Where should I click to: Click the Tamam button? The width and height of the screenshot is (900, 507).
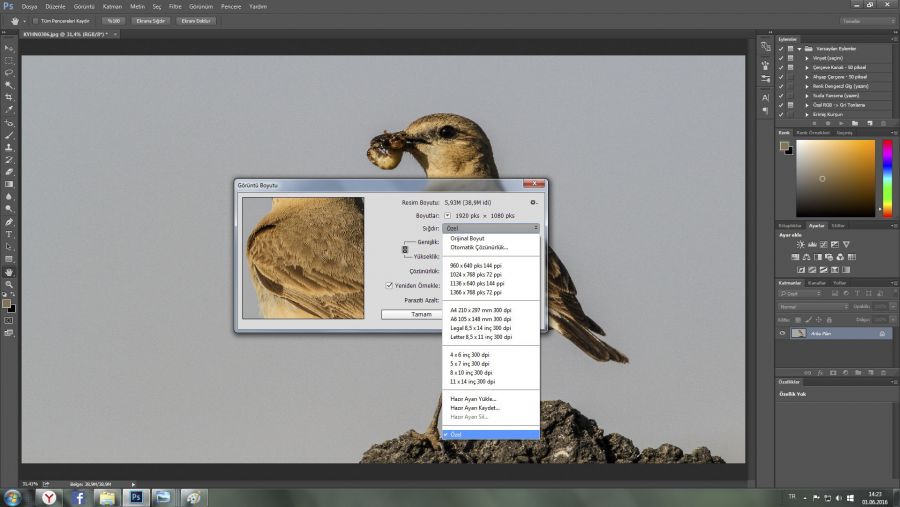421,314
